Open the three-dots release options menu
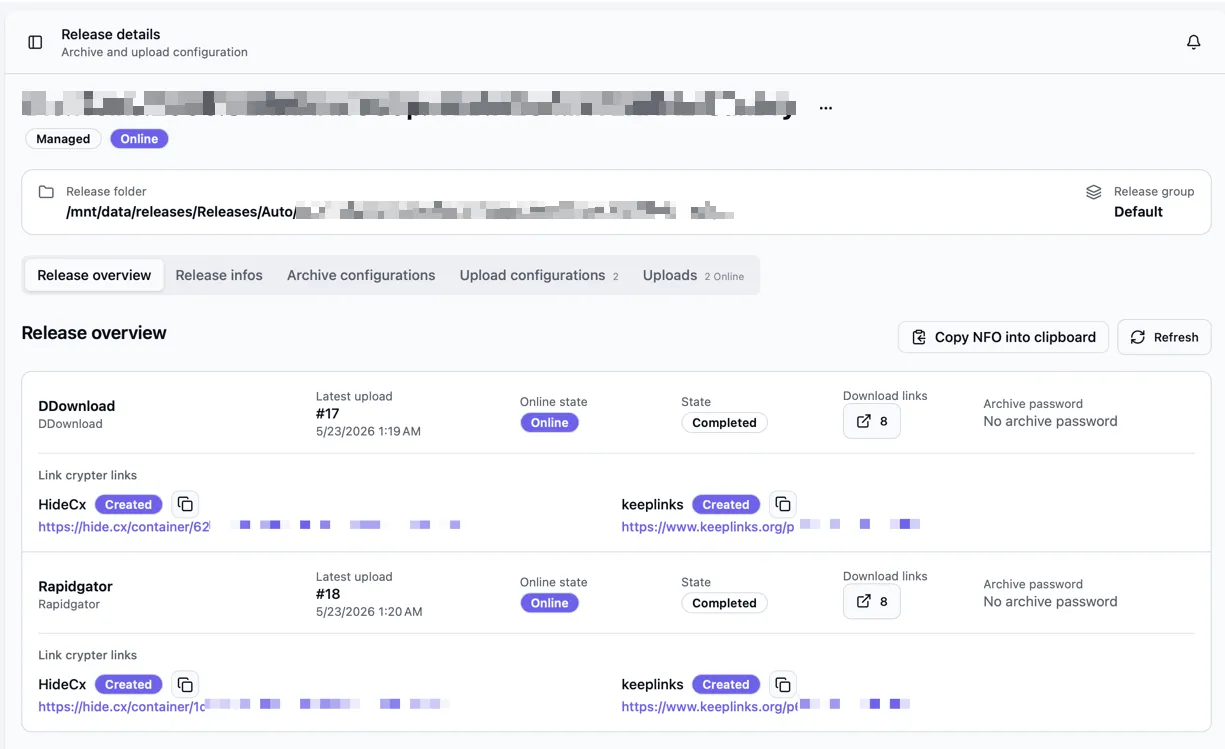This screenshot has width=1225, height=749. (825, 108)
